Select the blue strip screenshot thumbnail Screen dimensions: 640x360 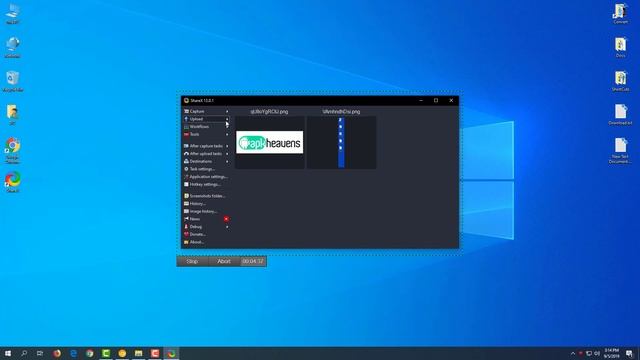[342, 142]
